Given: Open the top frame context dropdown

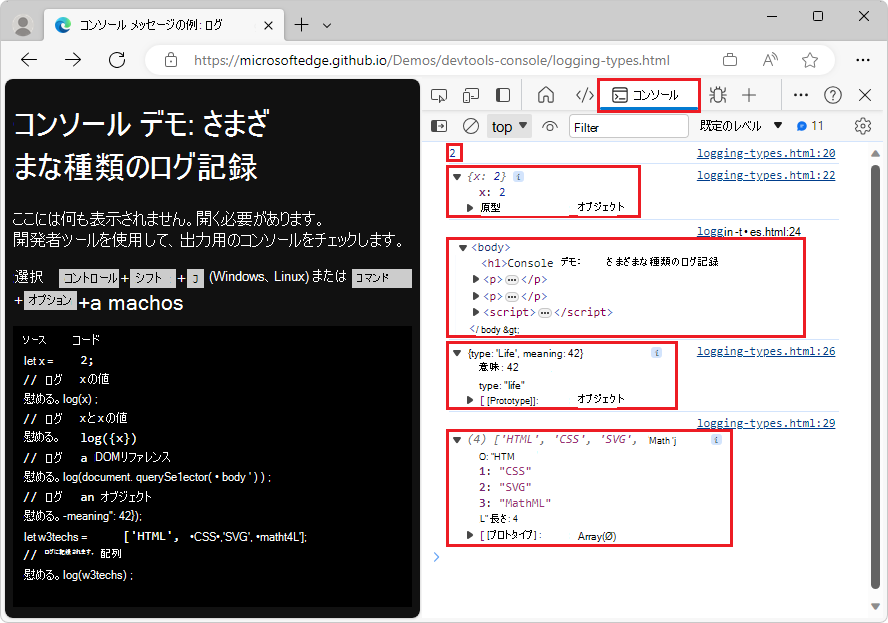Looking at the screenshot, I should [x=508, y=126].
